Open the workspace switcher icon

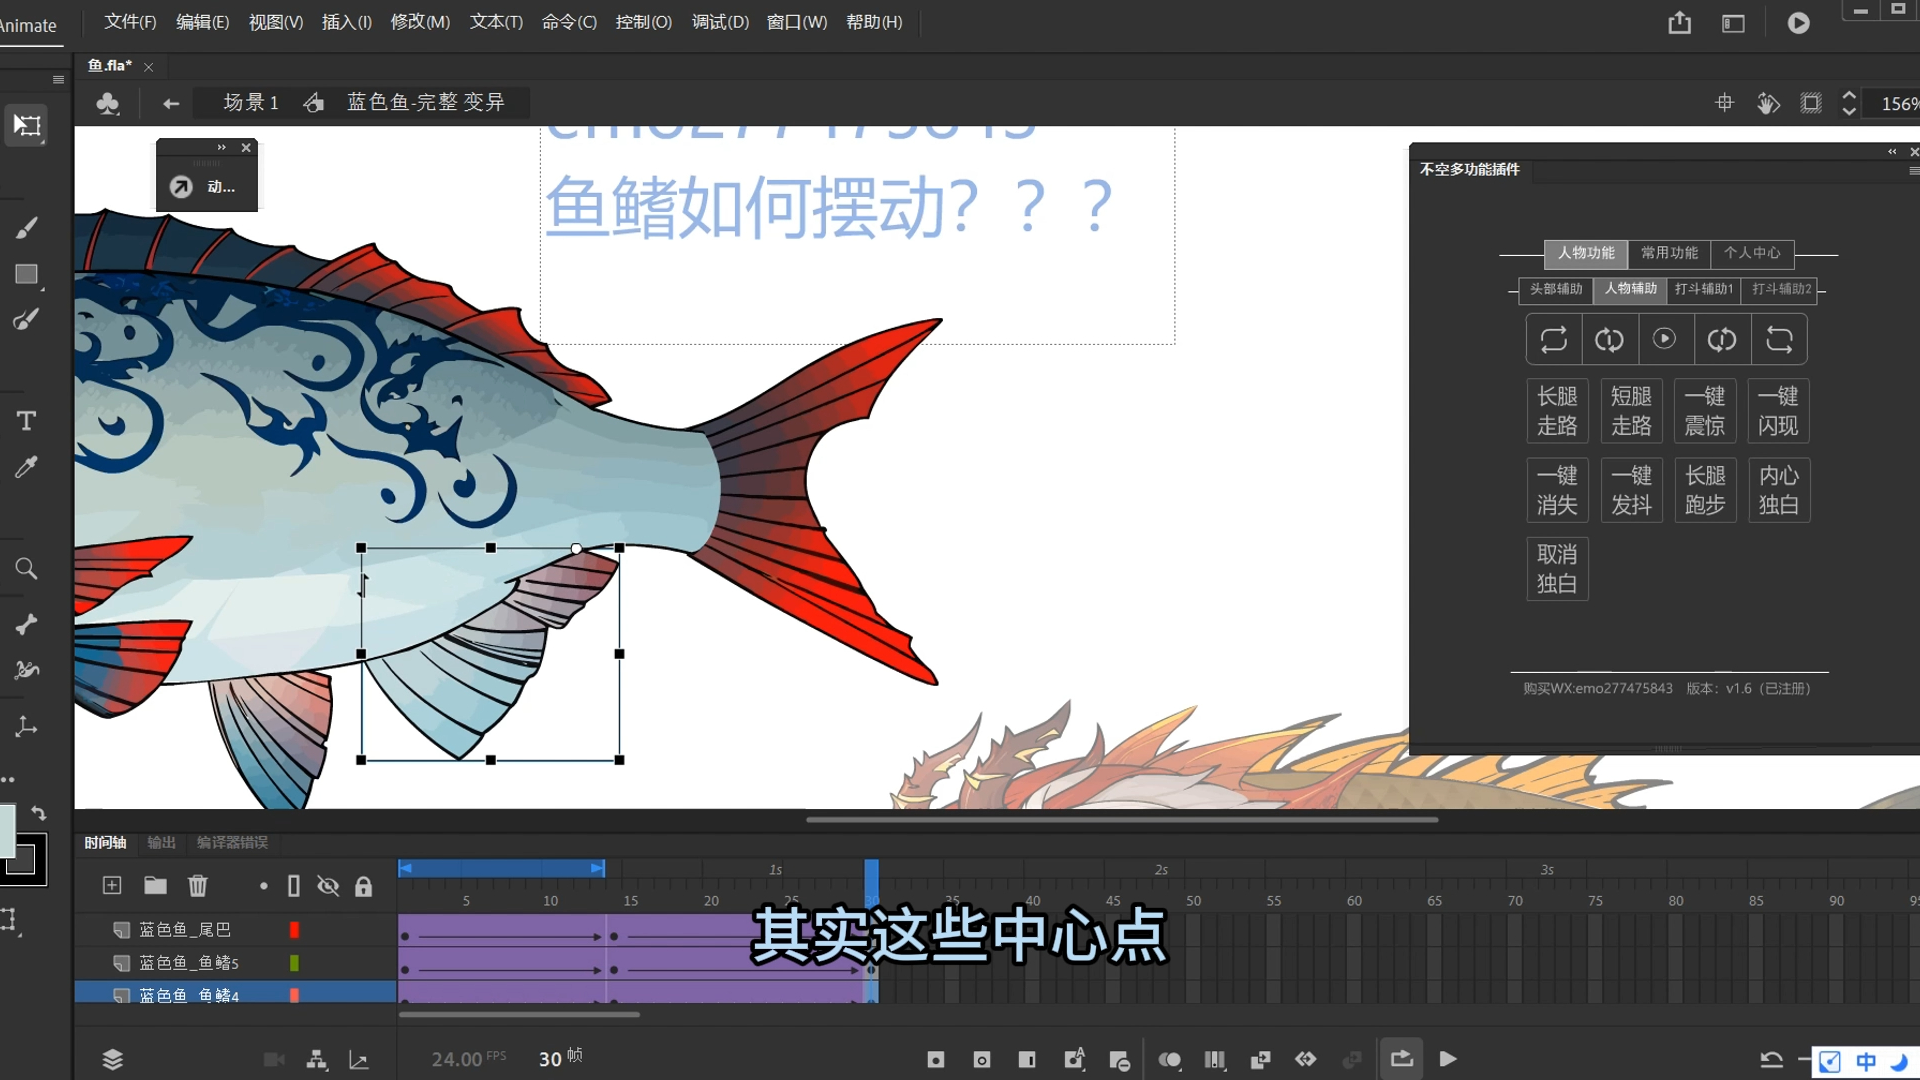tap(1733, 23)
